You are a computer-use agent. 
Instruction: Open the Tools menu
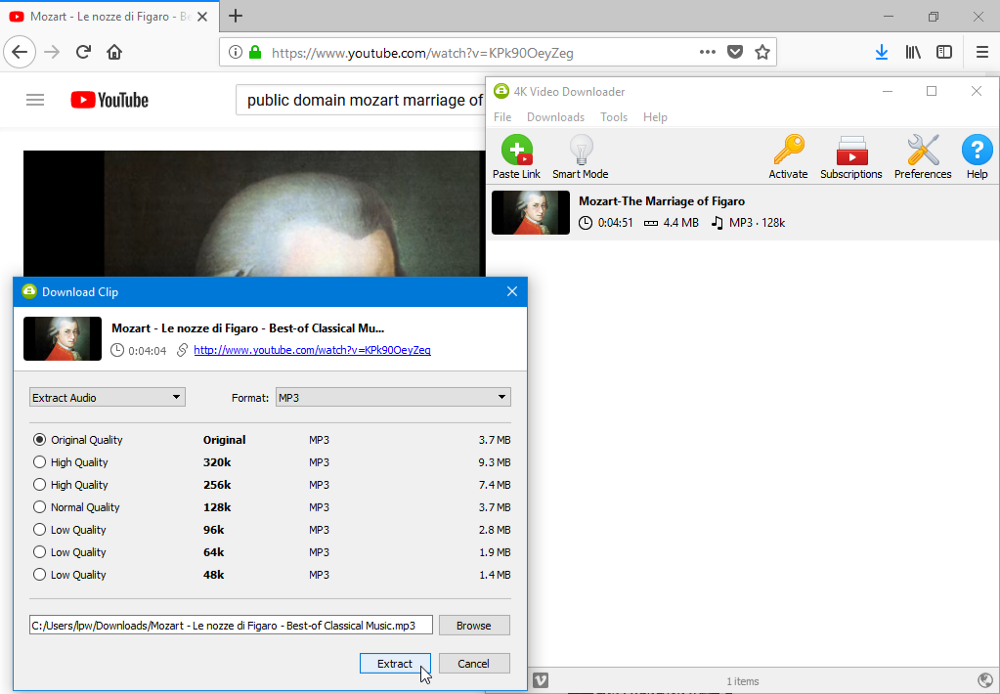(x=614, y=117)
